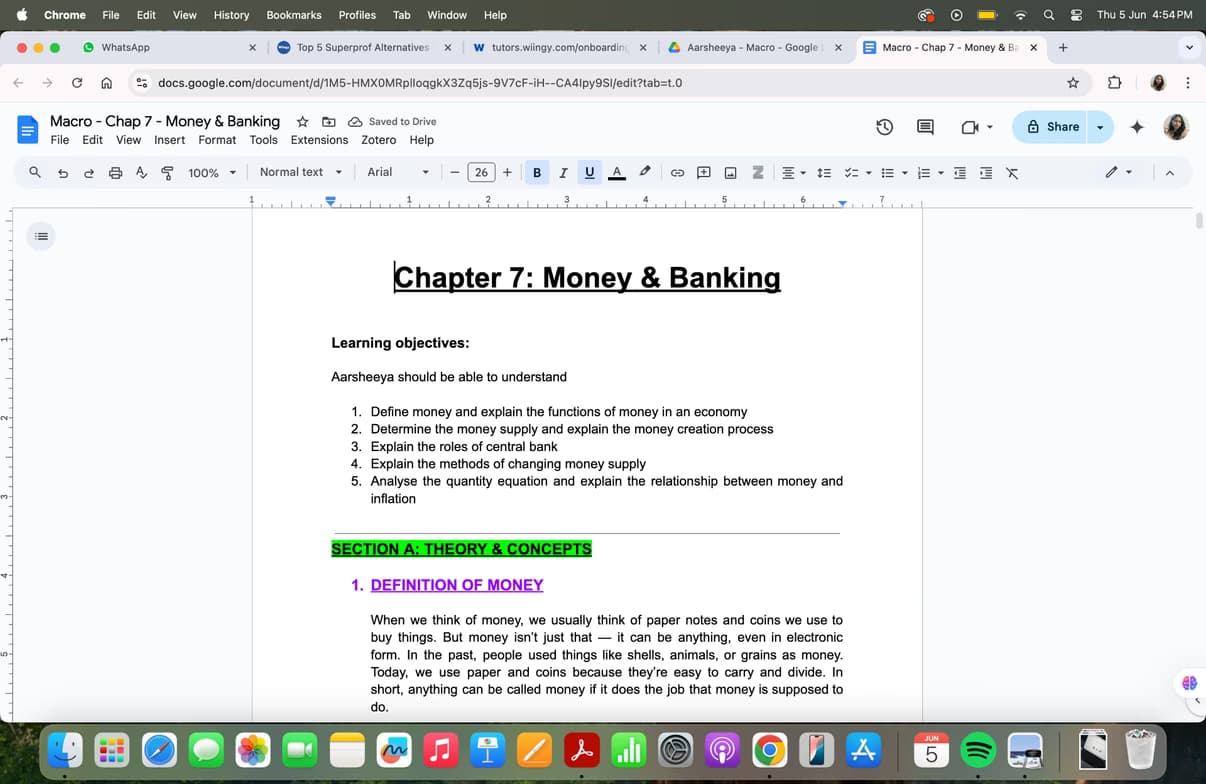Insert an image
This screenshot has width=1206, height=784.
pos(731,172)
